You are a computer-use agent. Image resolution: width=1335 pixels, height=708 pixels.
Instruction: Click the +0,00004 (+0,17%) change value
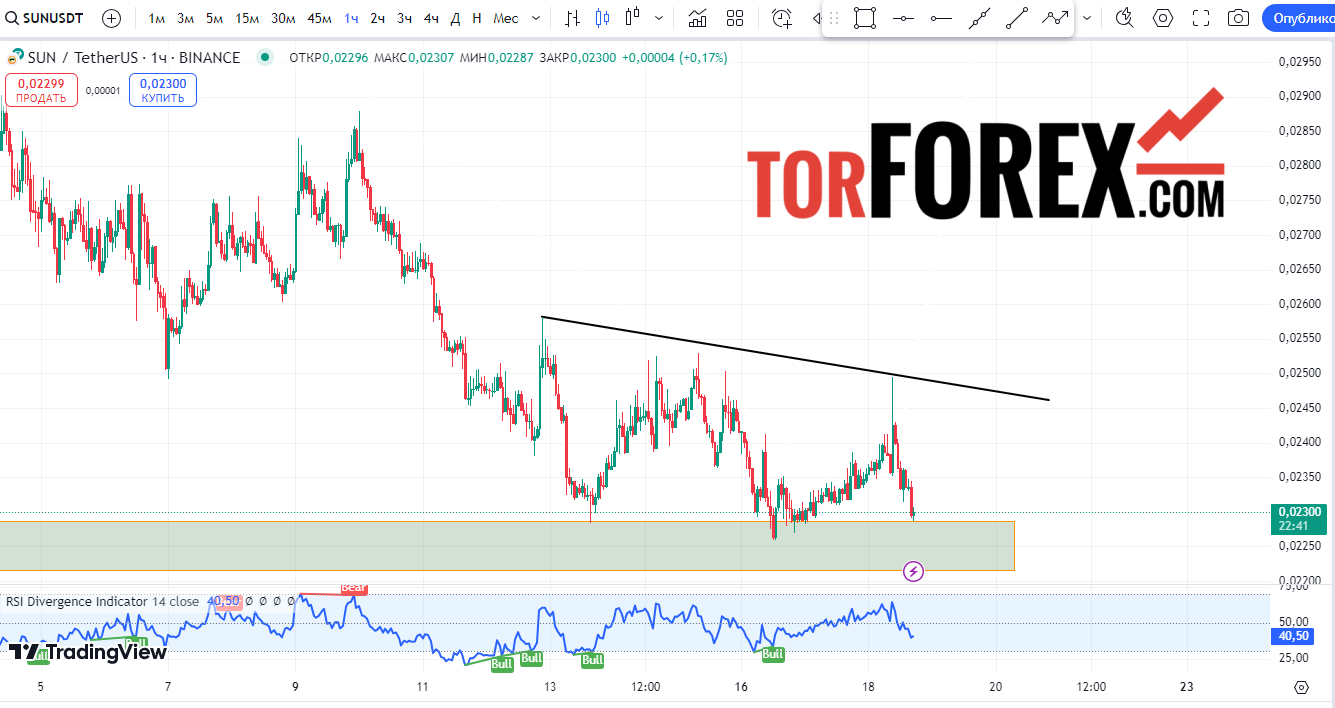pyautogui.click(x=675, y=58)
